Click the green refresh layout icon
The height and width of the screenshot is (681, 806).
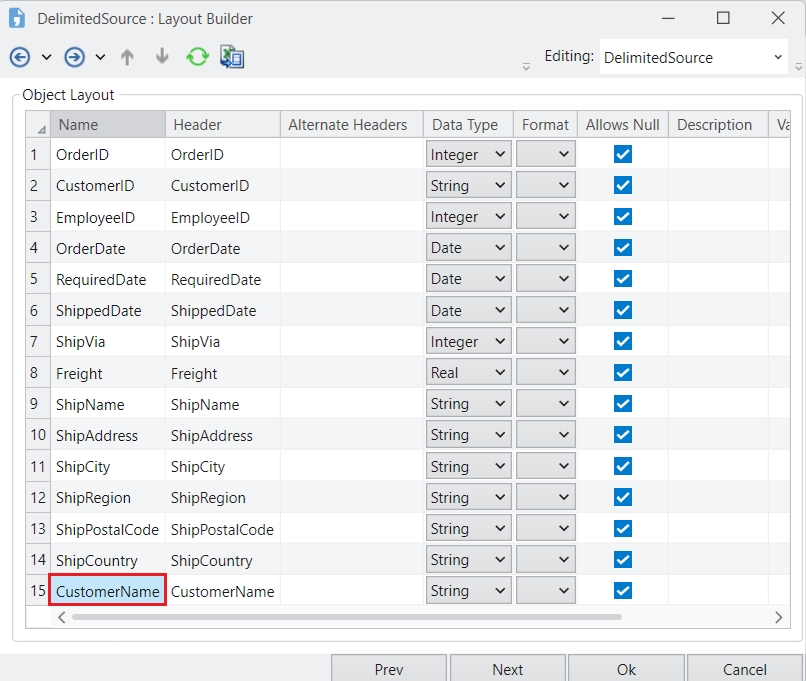coord(197,57)
